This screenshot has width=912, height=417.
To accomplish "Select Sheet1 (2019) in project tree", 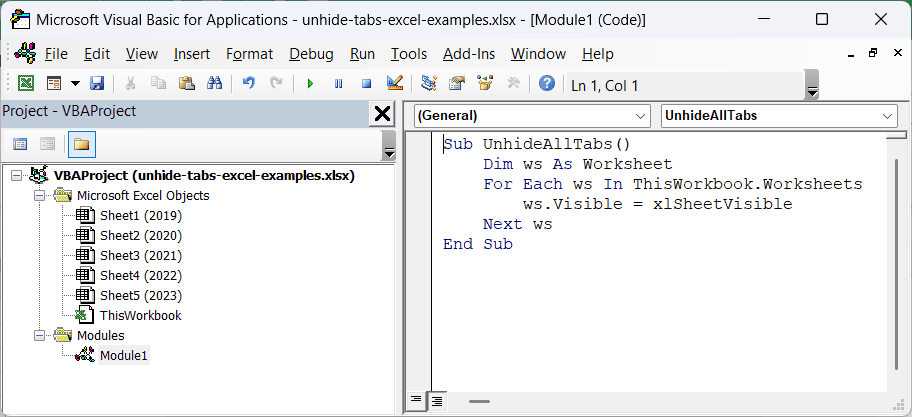I will (x=141, y=216).
